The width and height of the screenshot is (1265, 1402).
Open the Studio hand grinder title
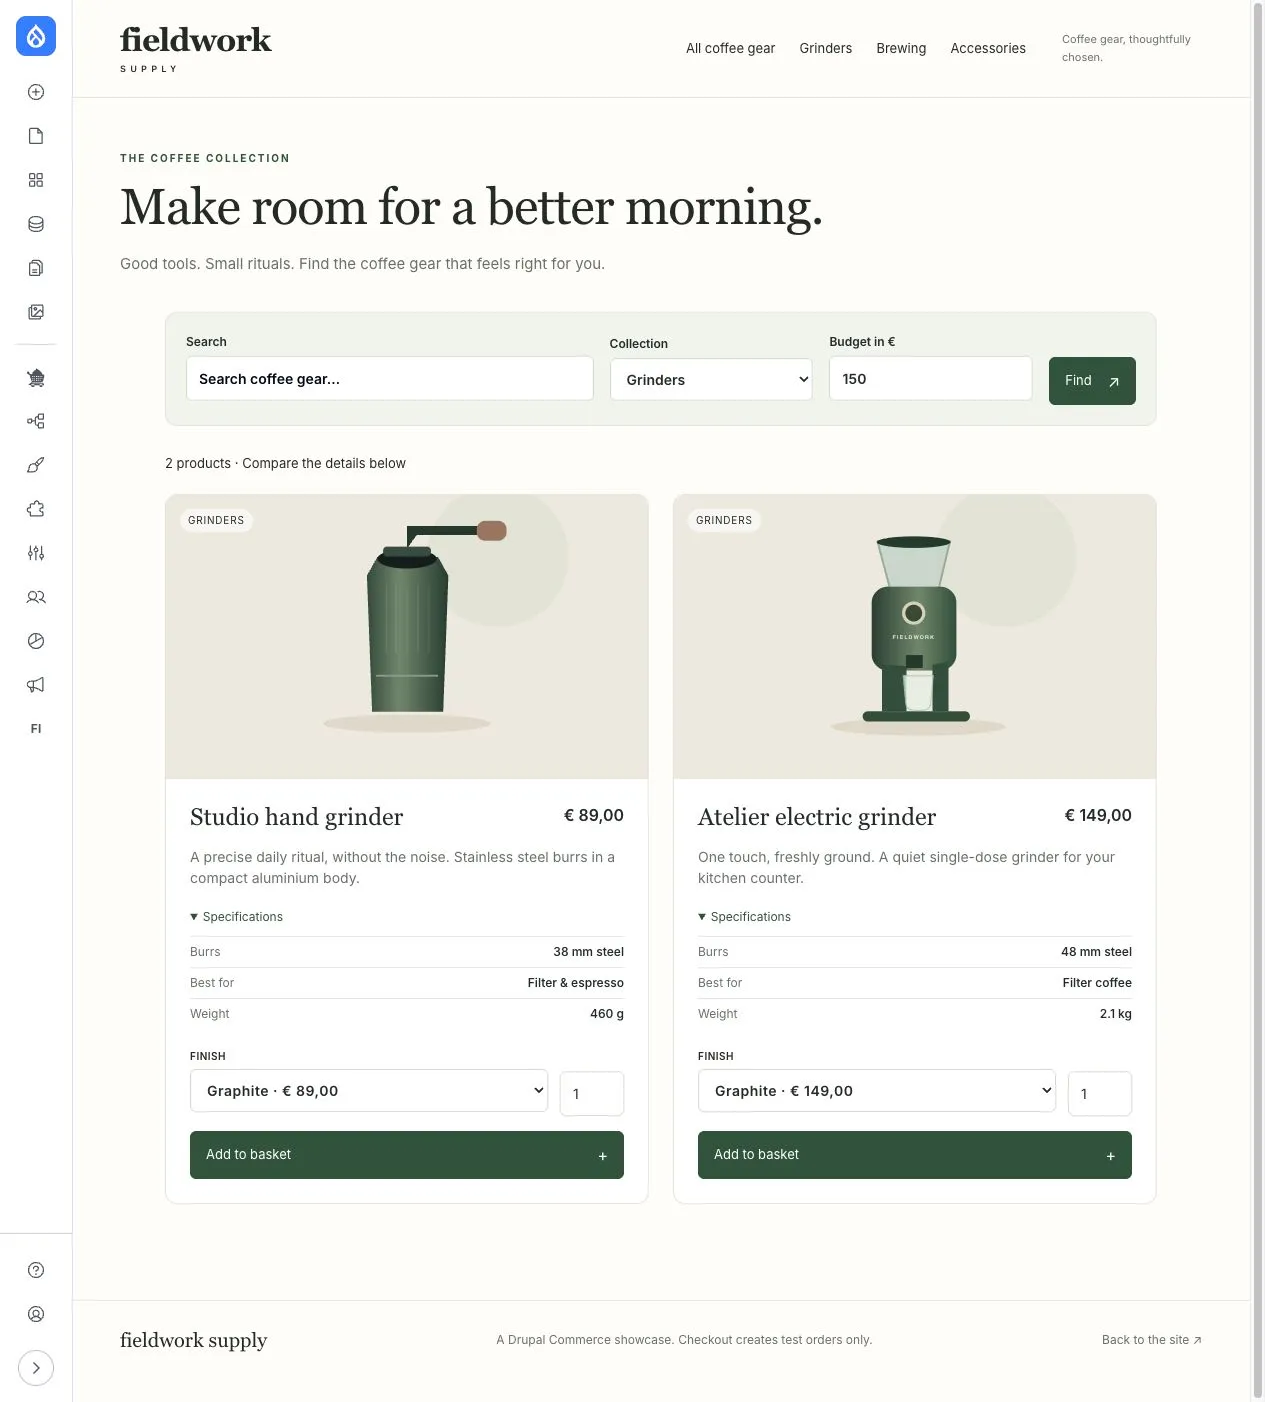[297, 817]
